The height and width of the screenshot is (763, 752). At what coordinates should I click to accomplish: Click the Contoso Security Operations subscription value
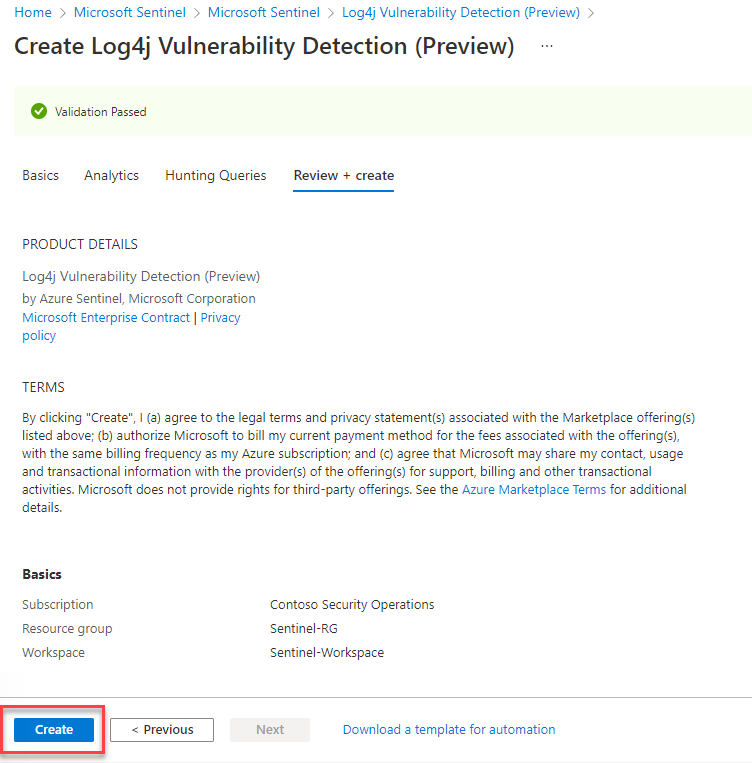tap(352, 604)
